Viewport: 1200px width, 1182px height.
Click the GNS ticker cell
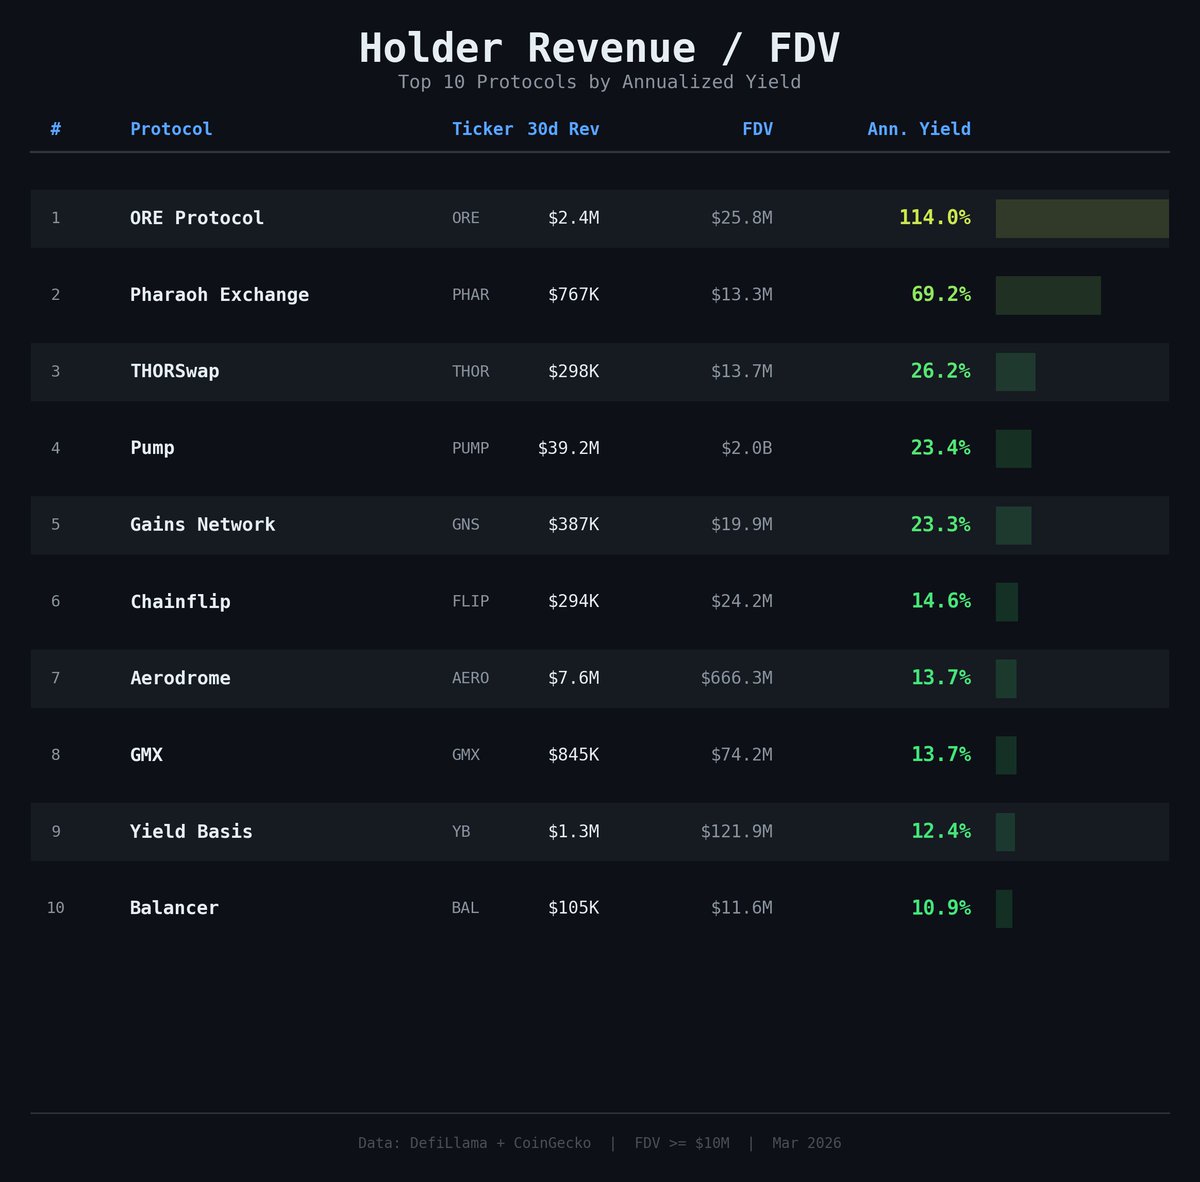[466, 525]
